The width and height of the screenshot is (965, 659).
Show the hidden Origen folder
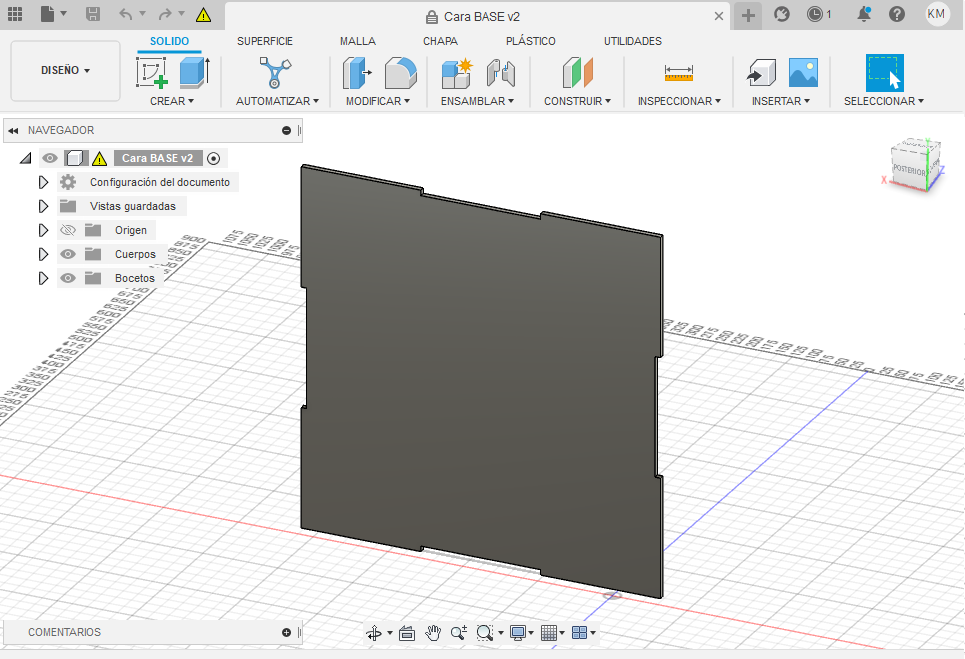coord(68,230)
